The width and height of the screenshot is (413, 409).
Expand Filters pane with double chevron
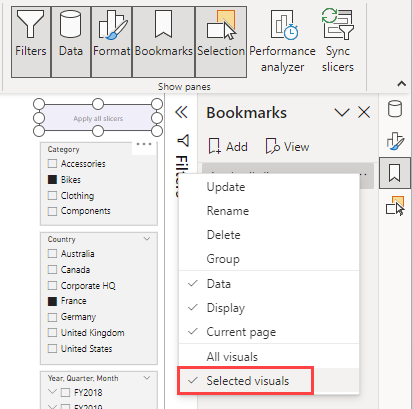click(x=181, y=112)
